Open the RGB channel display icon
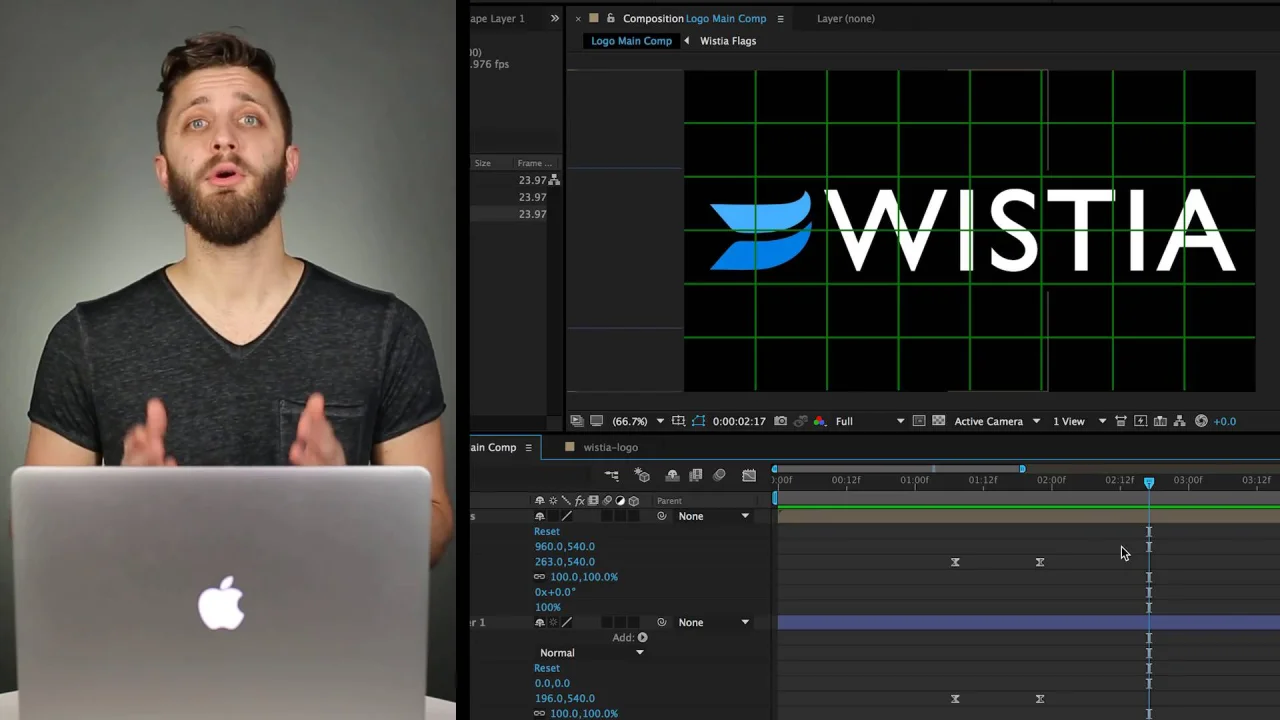This screenshot has height=720, width=1280. tap(820, 421)
